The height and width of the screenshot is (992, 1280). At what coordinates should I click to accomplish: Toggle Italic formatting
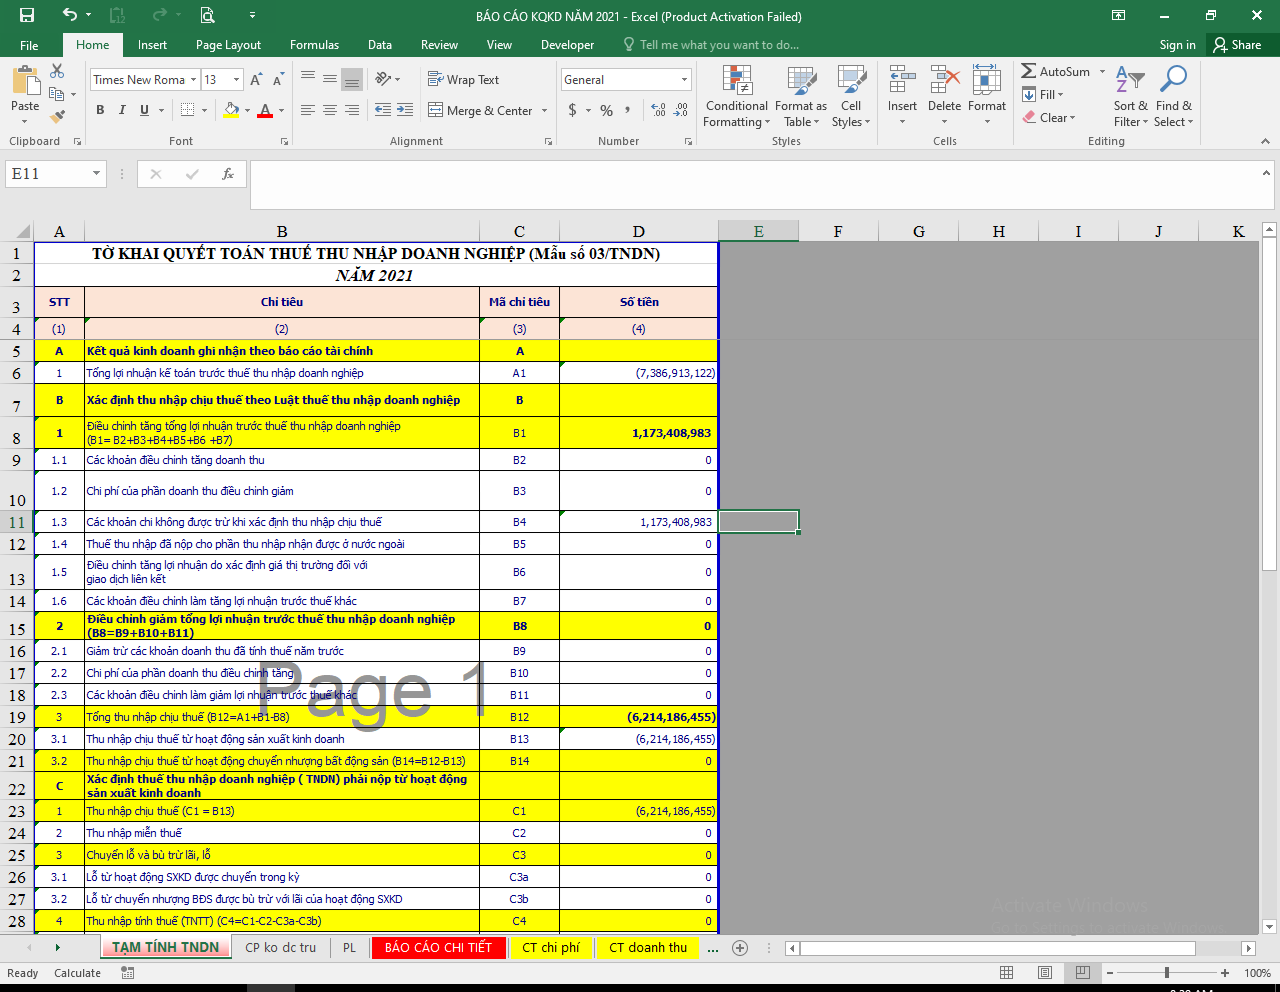pyautogui.click(x=122, y=110)
